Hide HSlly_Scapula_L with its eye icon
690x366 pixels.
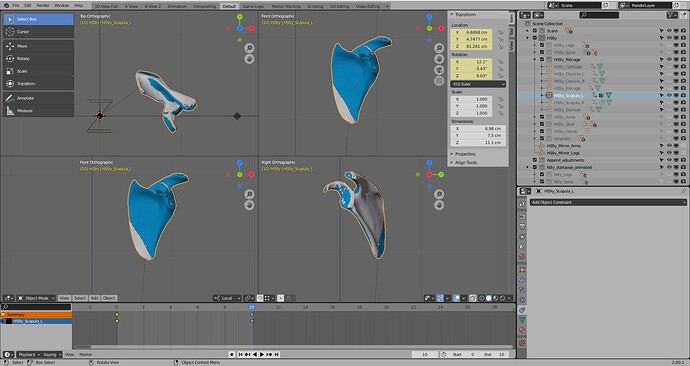pyautogui.click(x=669, y=95)
